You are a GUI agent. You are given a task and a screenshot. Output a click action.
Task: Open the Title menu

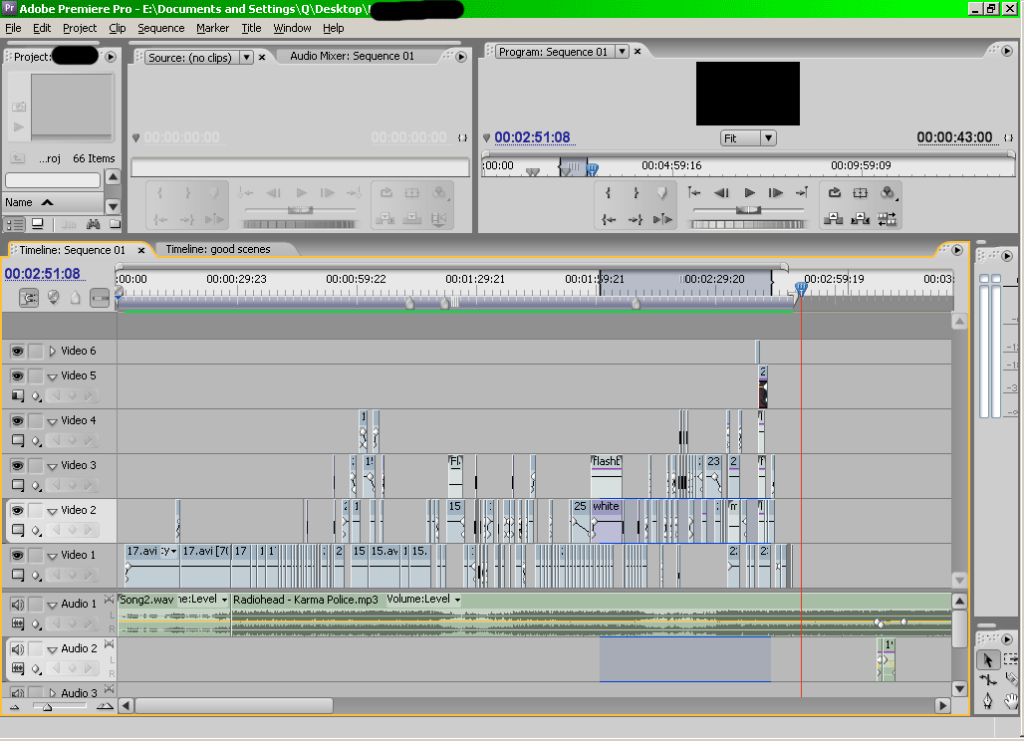tap(251, 28)
